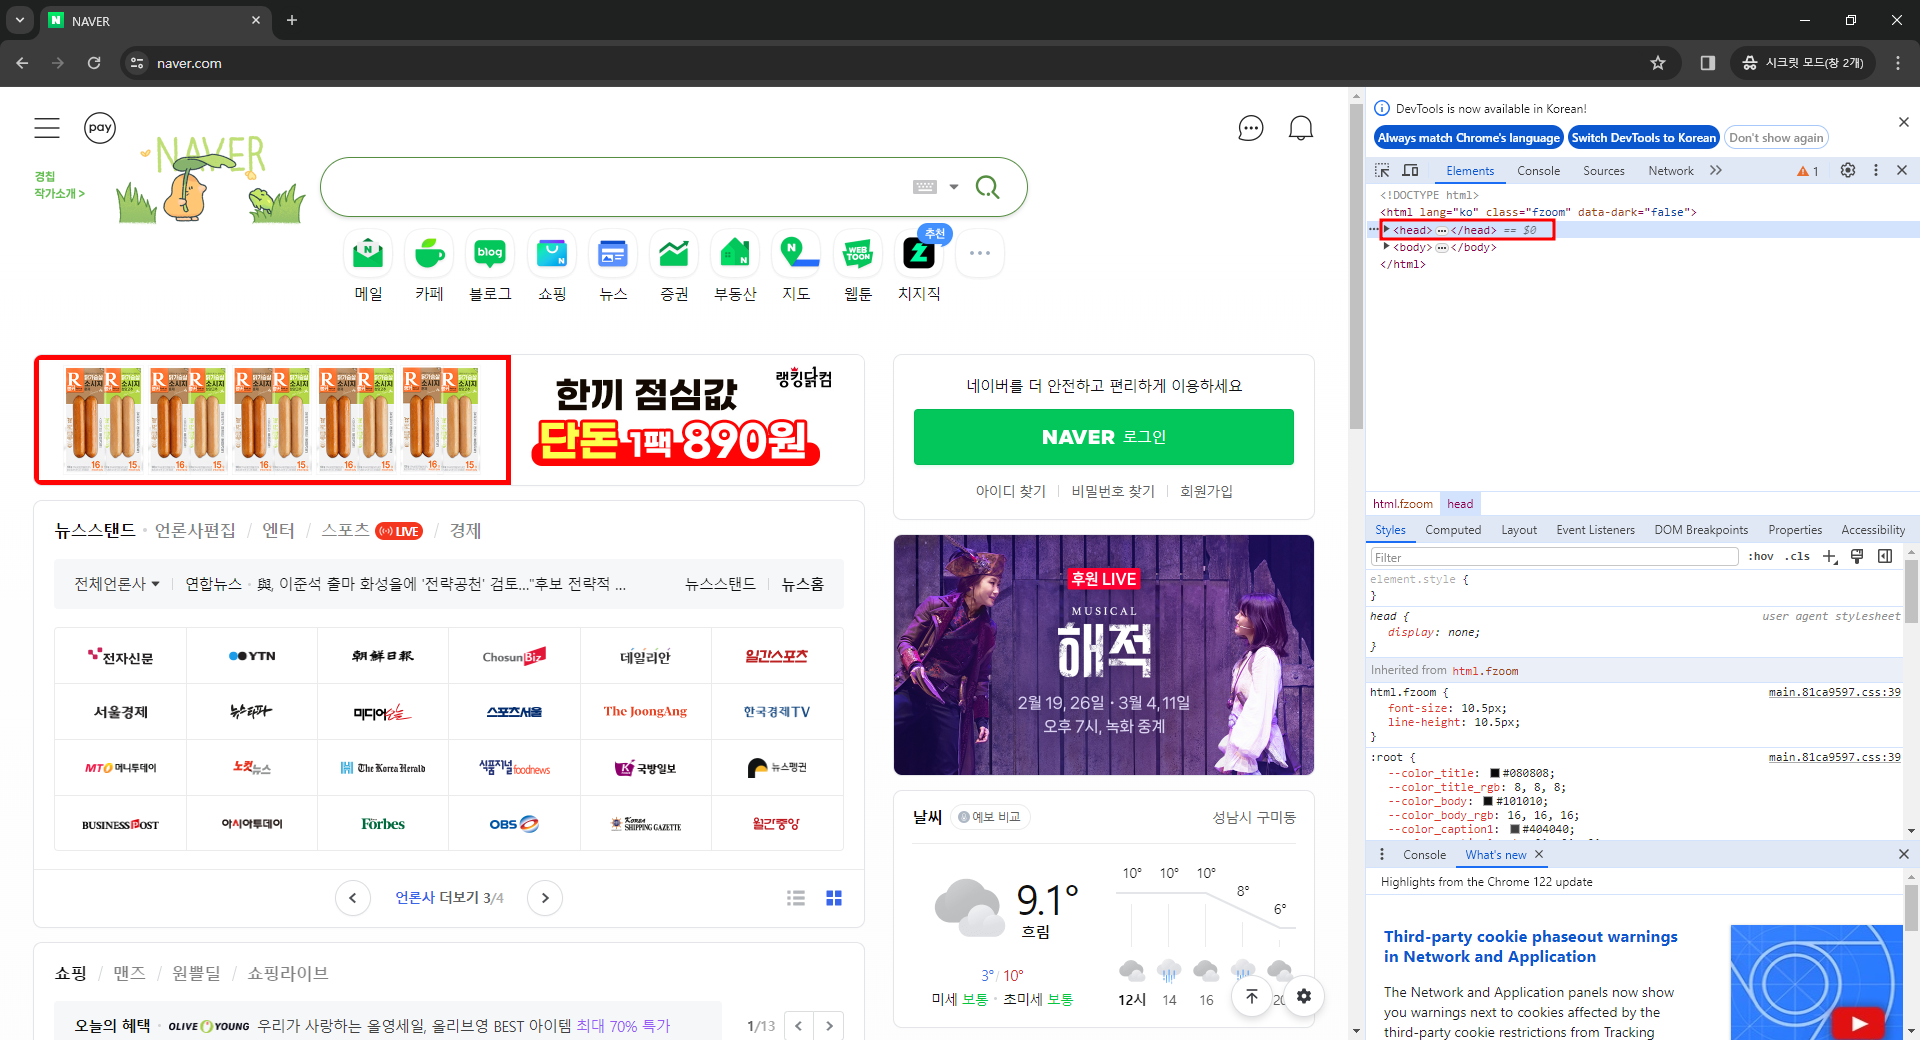
Task: Click the #404040 color swatch
Action: [x=1514, y=829]
